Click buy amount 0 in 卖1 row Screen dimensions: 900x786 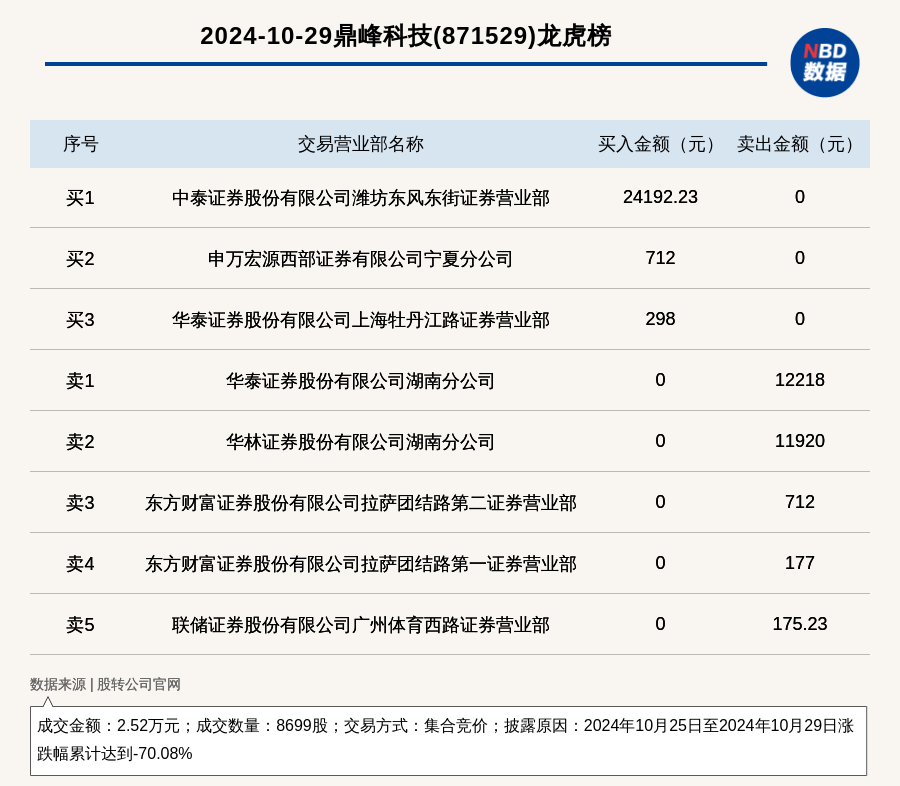click(x=660, y=380)
